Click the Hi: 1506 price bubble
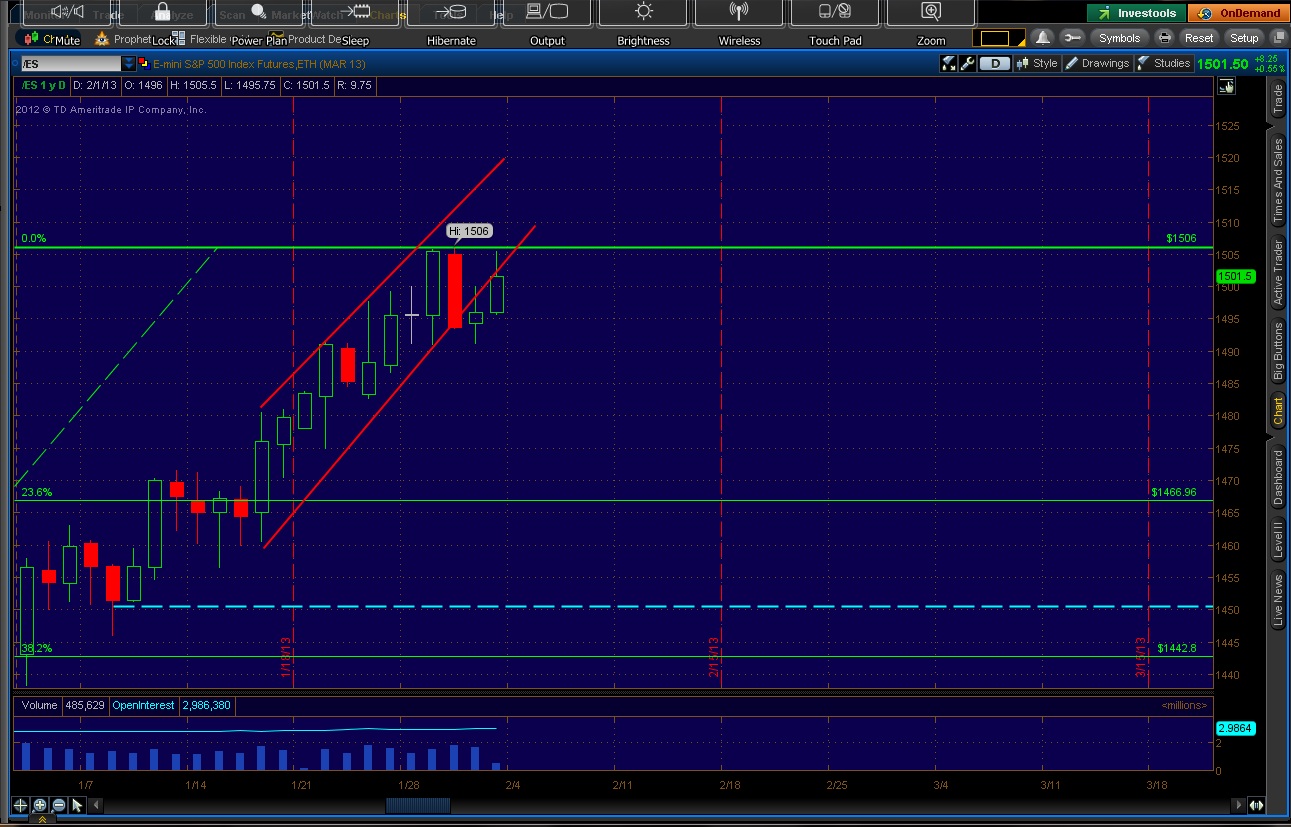The height and width of the screenshot is (827, 1291). coord(469,231)
